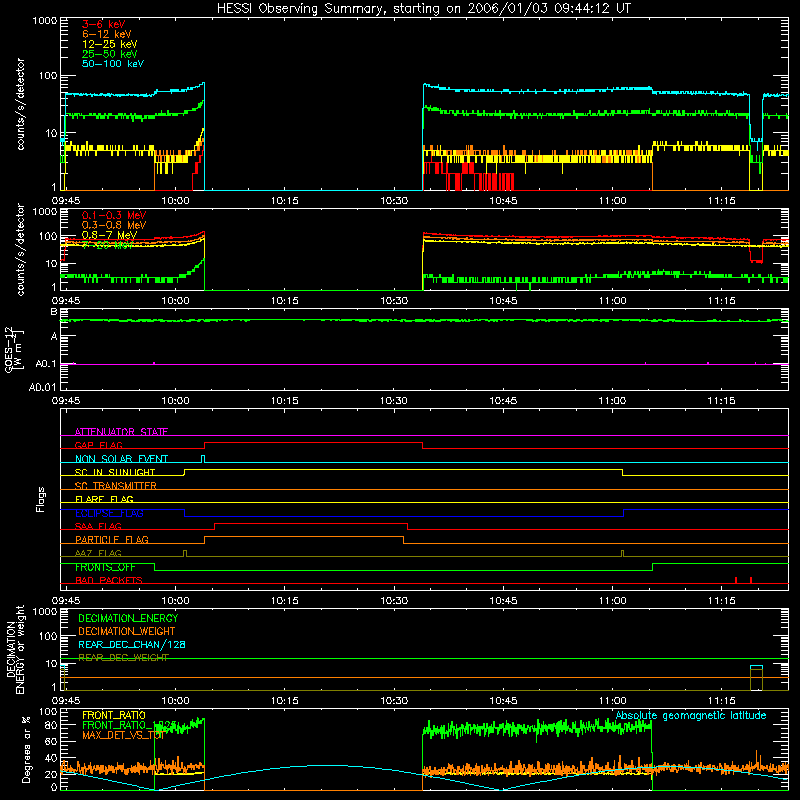Select the 50-100 keV legend label
This screenshot has width=800, height=800.
point(113,64)
